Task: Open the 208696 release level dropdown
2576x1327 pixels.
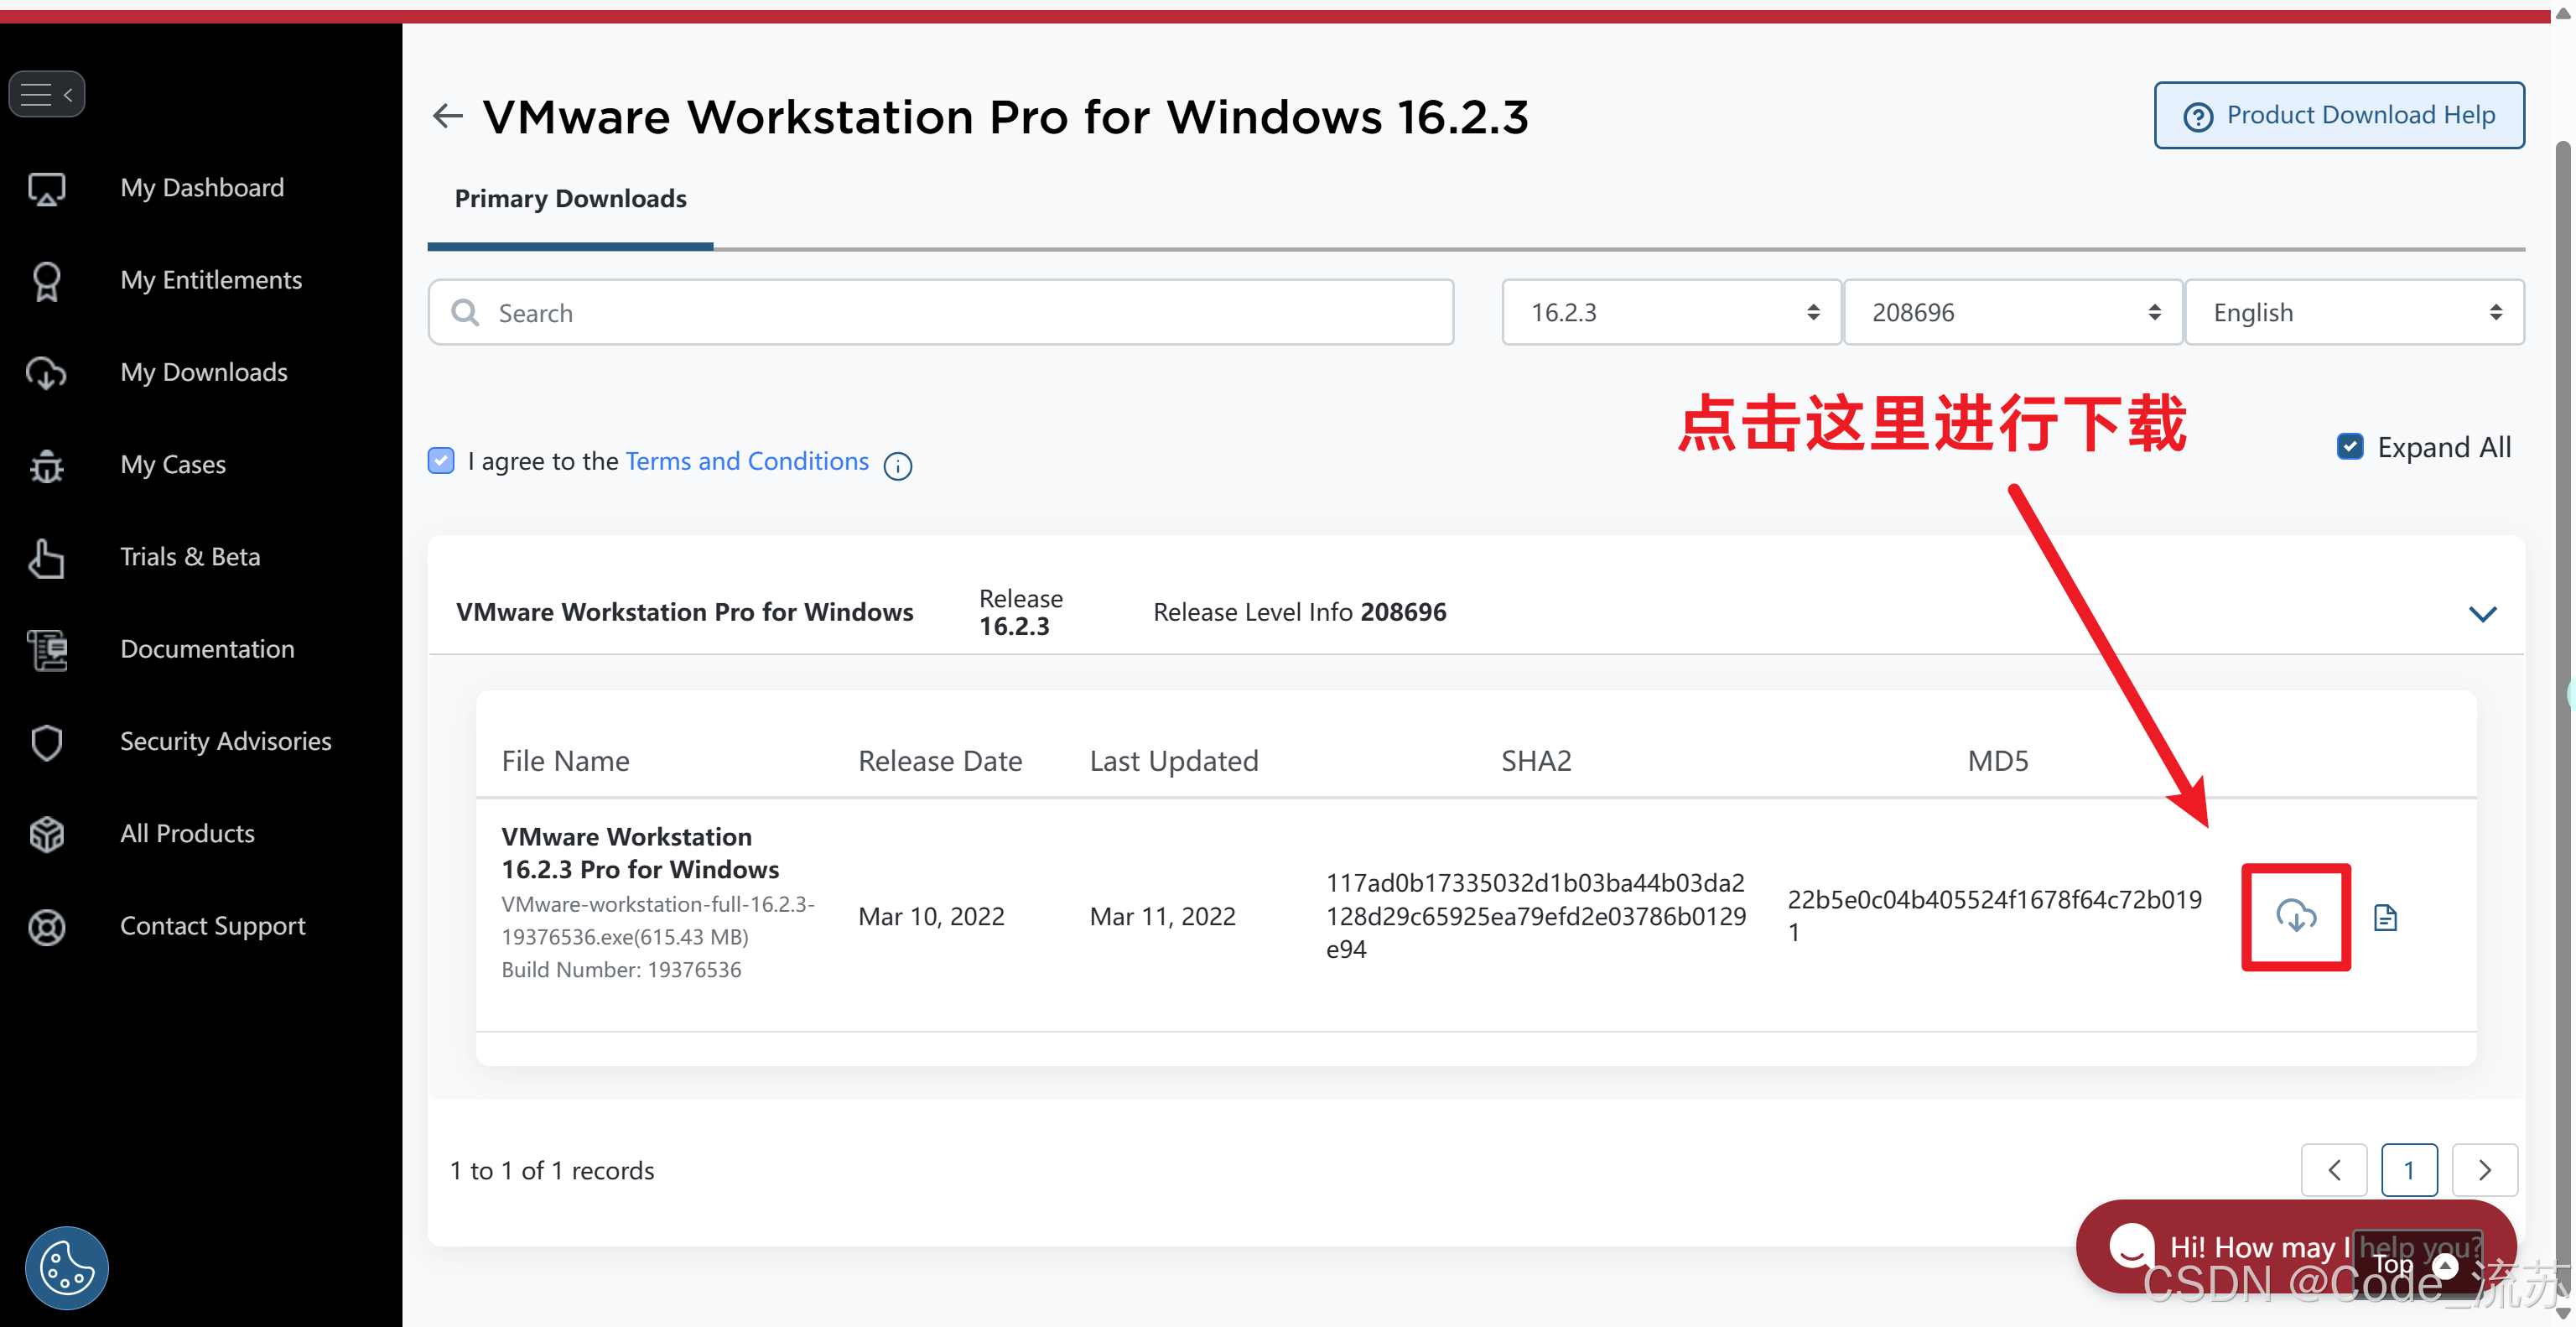Action: point(2012,313)
